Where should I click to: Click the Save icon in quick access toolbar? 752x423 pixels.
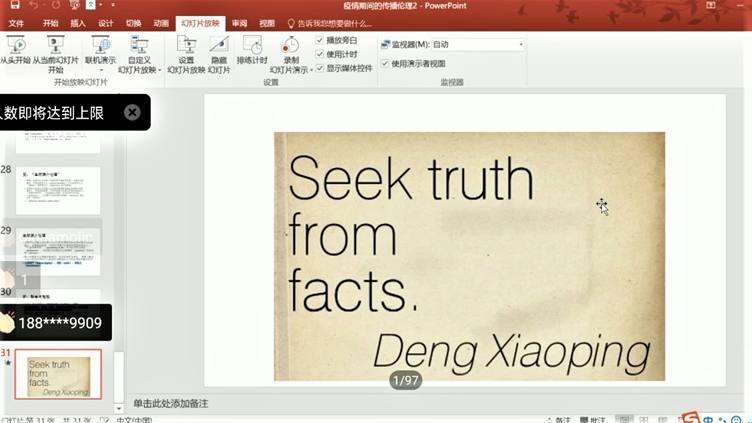click(14, 6)
